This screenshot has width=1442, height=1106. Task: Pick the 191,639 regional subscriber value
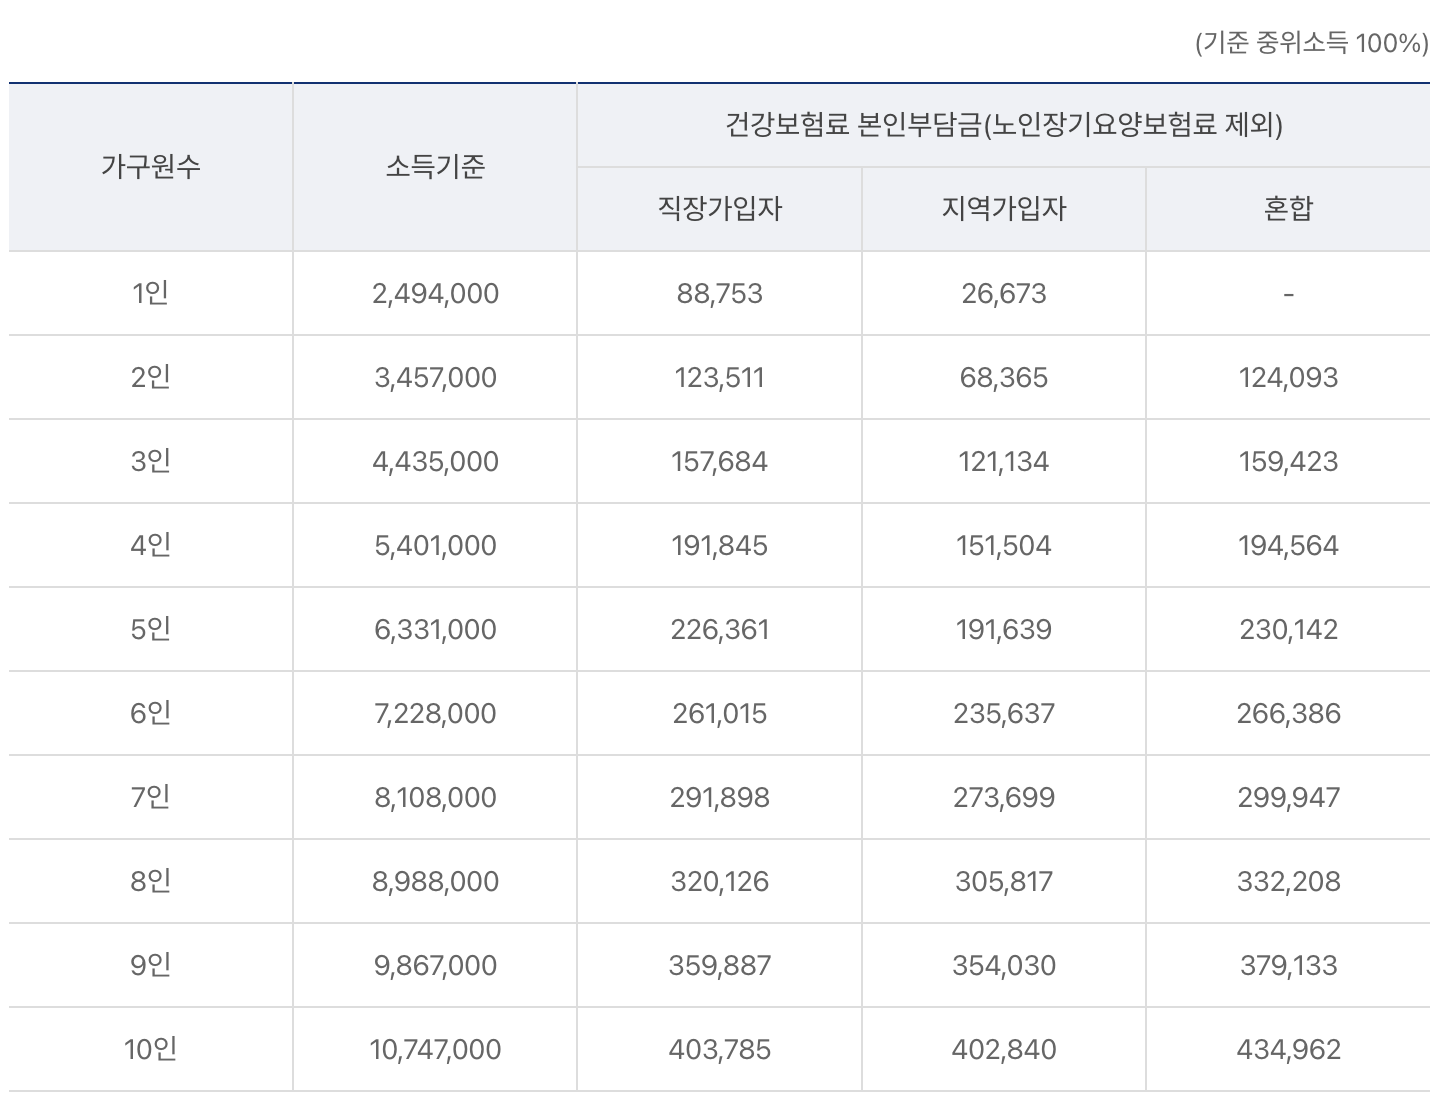1003,629
